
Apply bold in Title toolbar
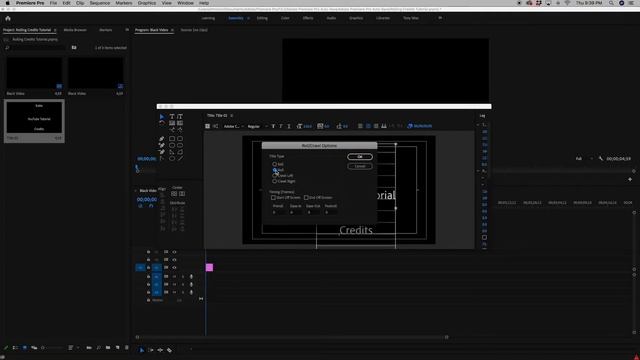pyautogui.click(x=273, y=126)
